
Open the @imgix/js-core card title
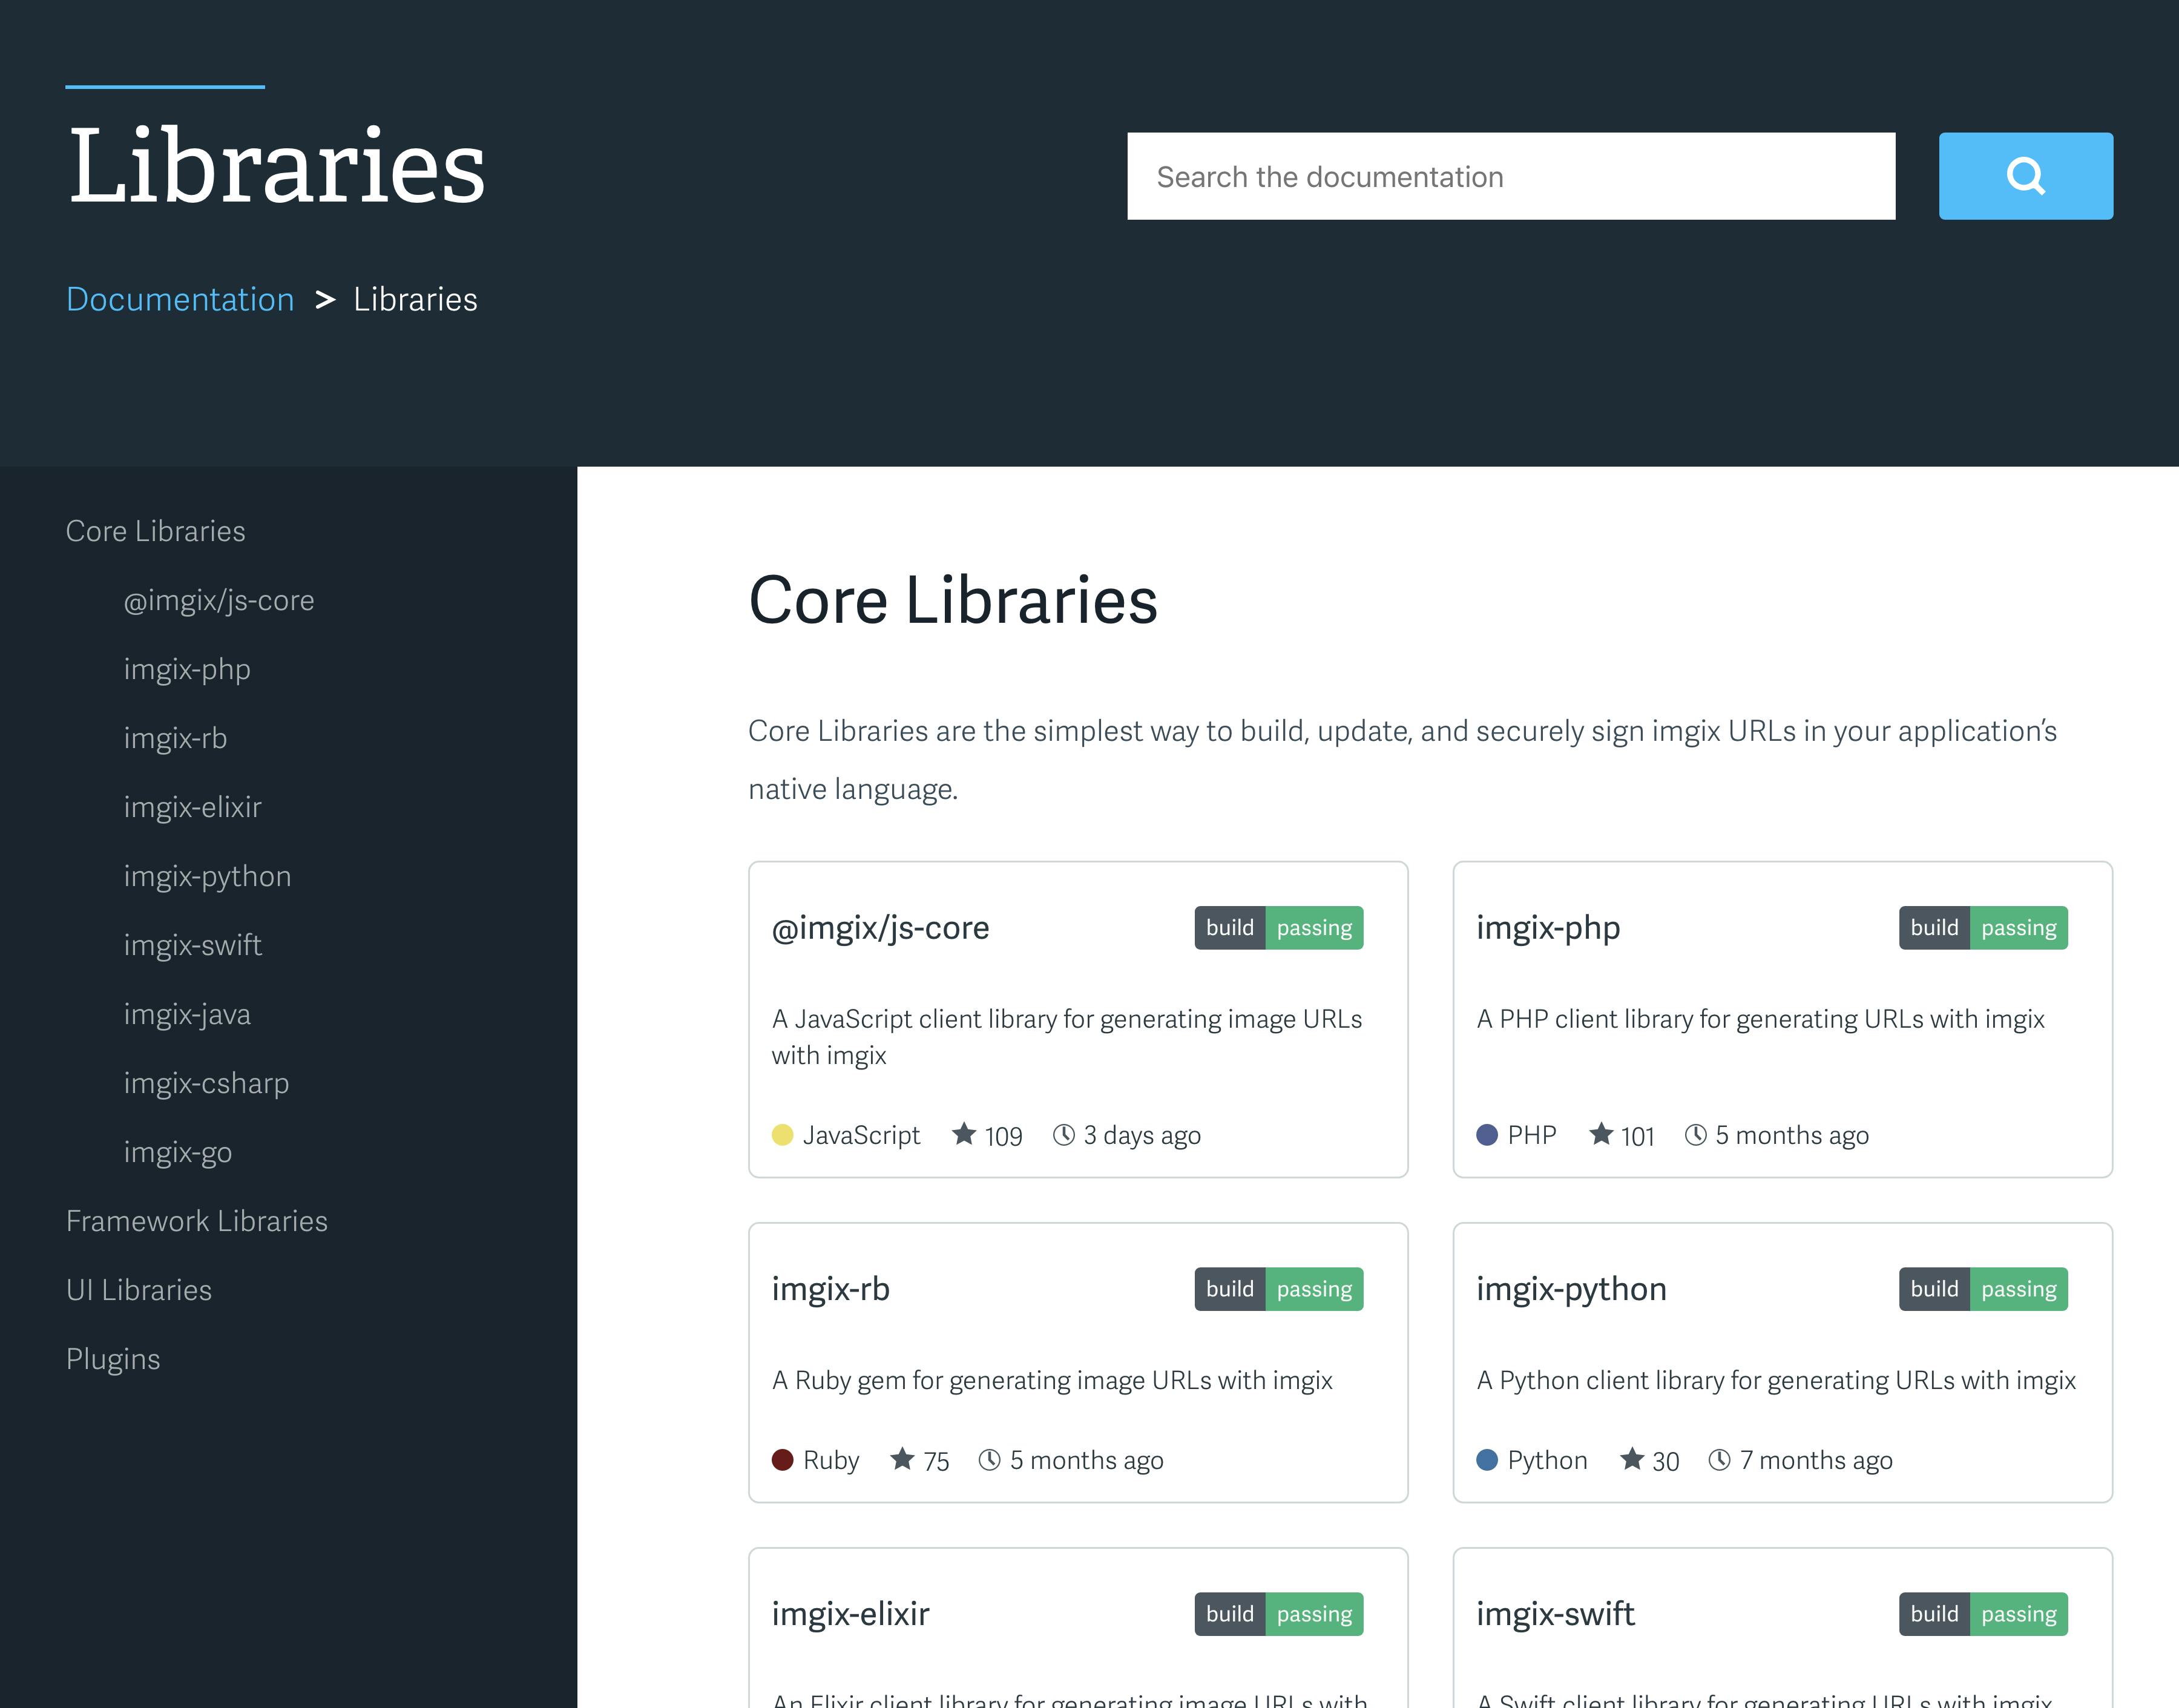[x=880, y=927]
